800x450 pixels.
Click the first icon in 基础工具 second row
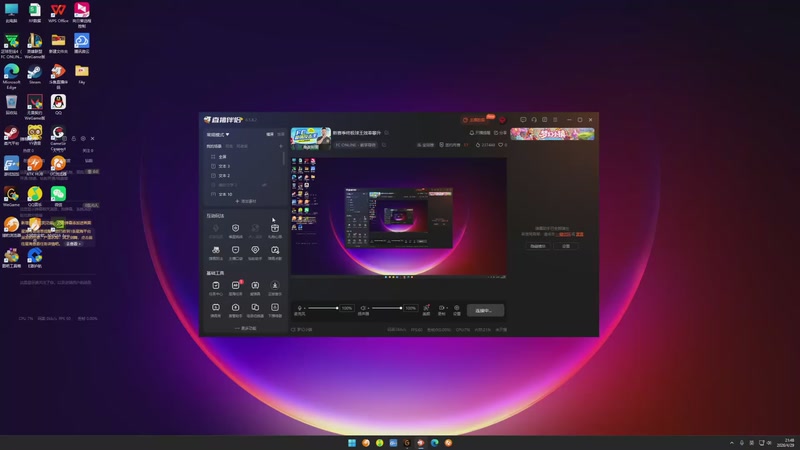[216, 308]
